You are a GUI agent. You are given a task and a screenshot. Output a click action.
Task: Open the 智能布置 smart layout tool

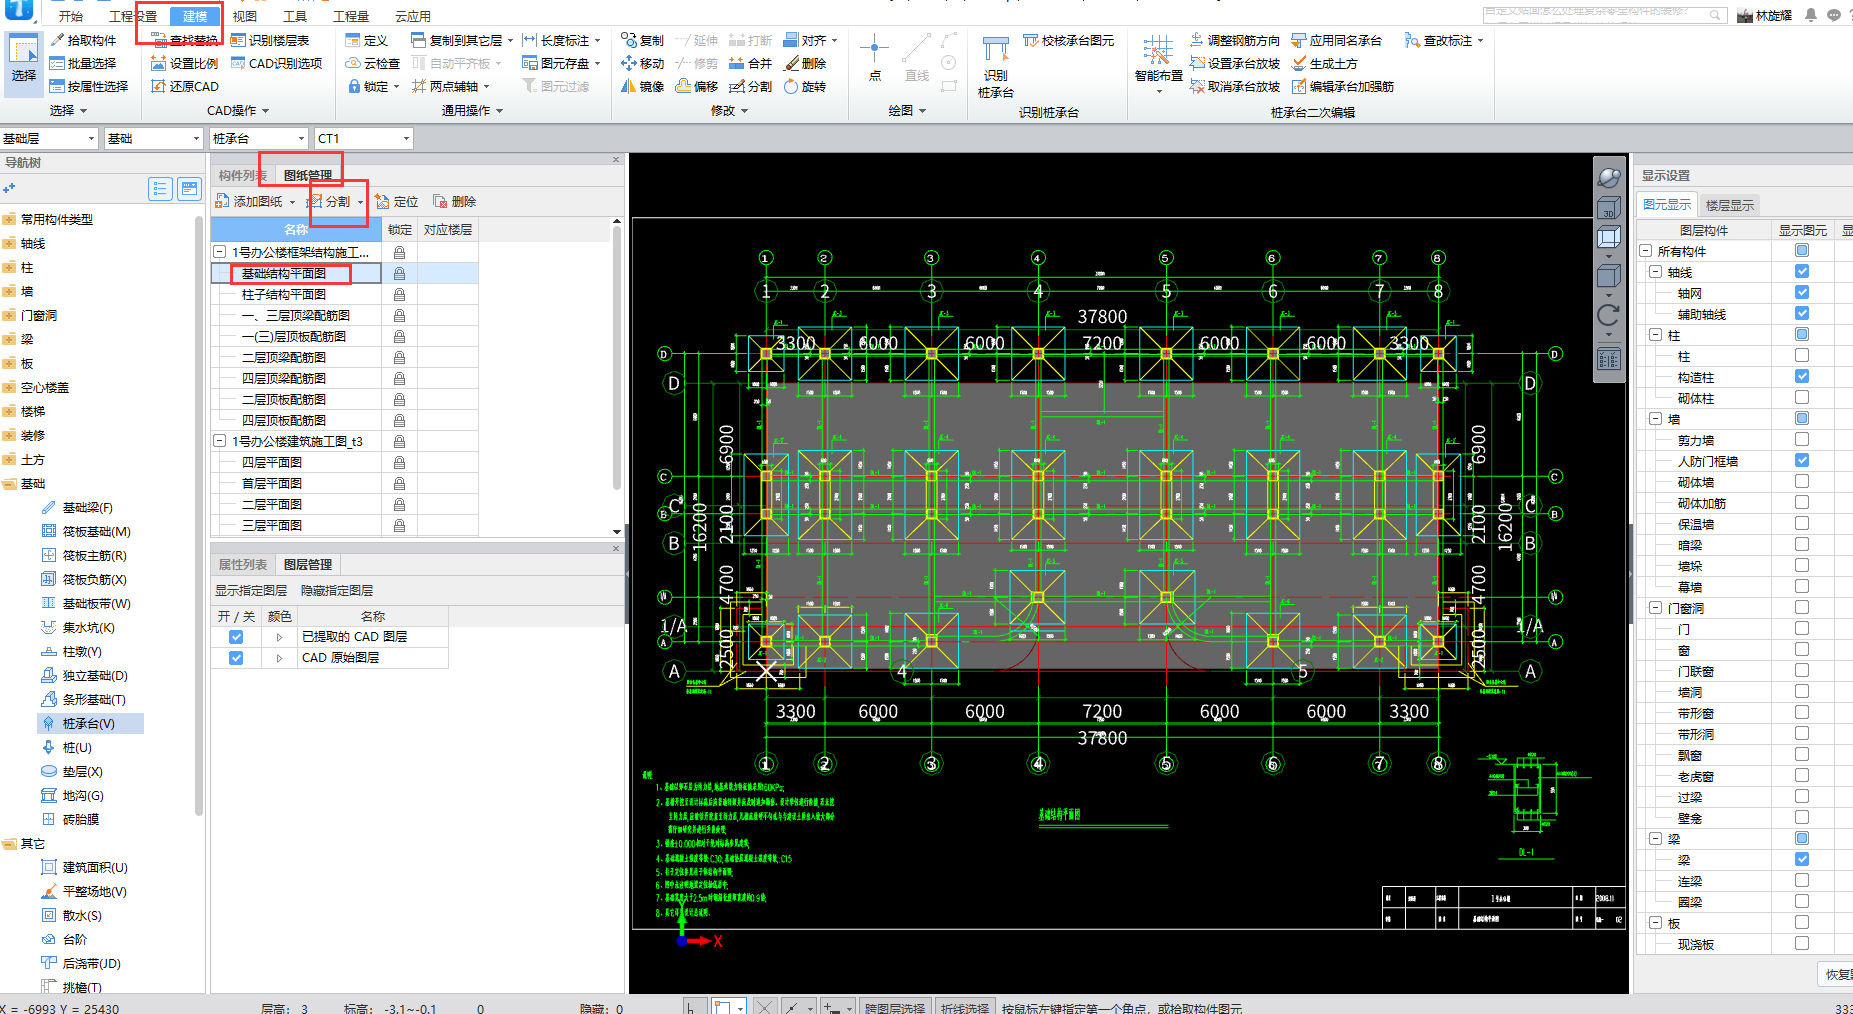(1158, 62)
